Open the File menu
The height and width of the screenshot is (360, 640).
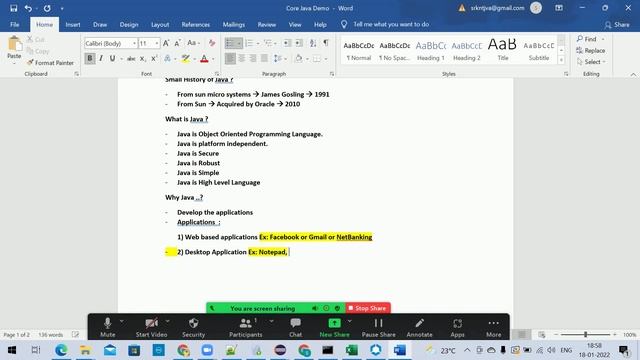coord(15,24)
